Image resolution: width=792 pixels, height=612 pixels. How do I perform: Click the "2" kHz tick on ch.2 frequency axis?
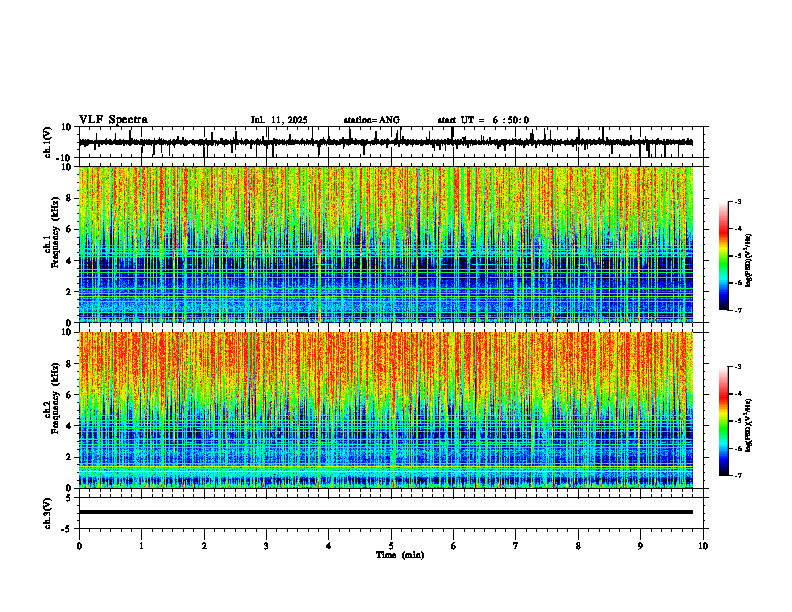tap(70, 457)
